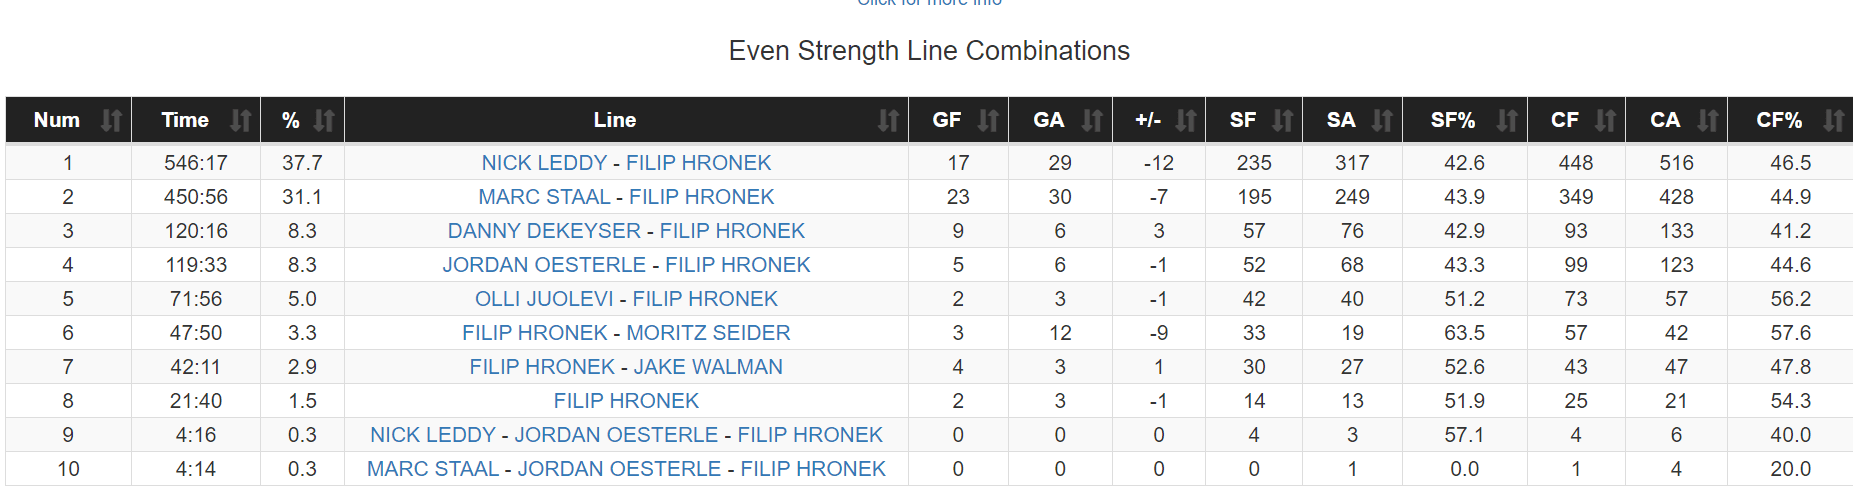Sort by CF column arrows

tap(1605, 121)
